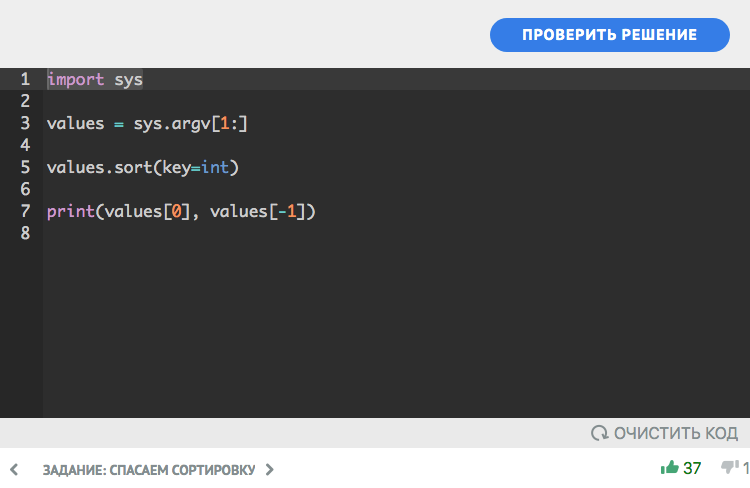
Task: Click the import keyword on line 1
Action: (x=76, y=79)
